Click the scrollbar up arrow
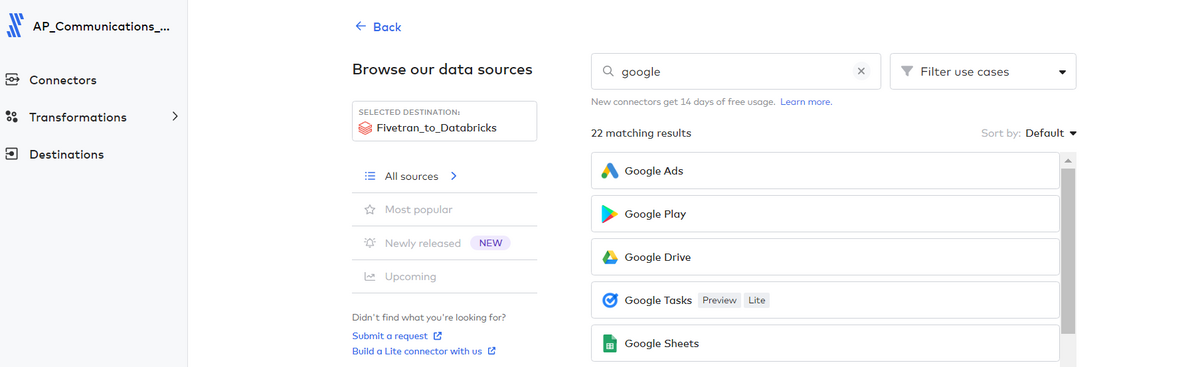Screen dimensions: 1200x367 (1067, 160)
